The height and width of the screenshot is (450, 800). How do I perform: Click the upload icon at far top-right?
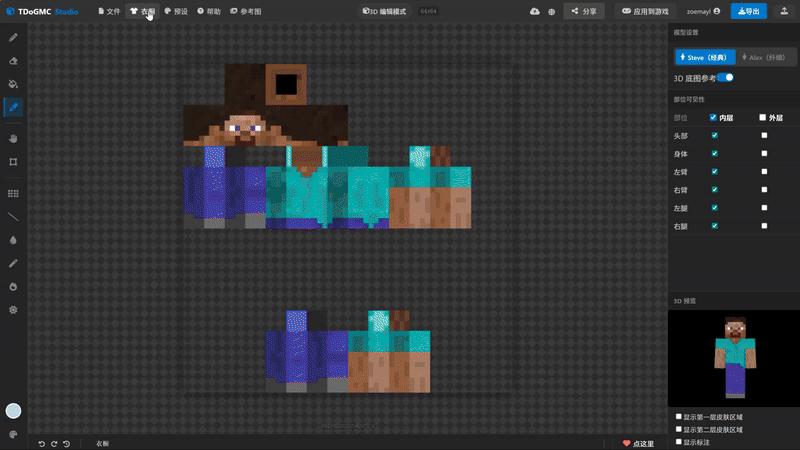click(x=784, y=11)
